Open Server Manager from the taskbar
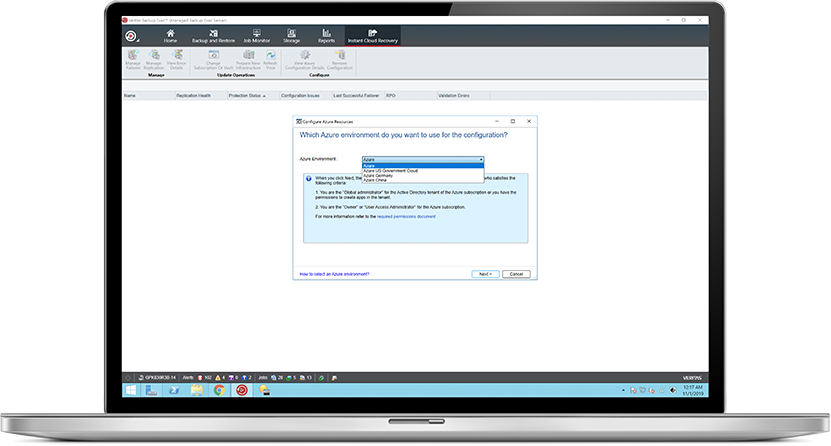This screenshot has height=446, width=831. click(x=152, y=390)
